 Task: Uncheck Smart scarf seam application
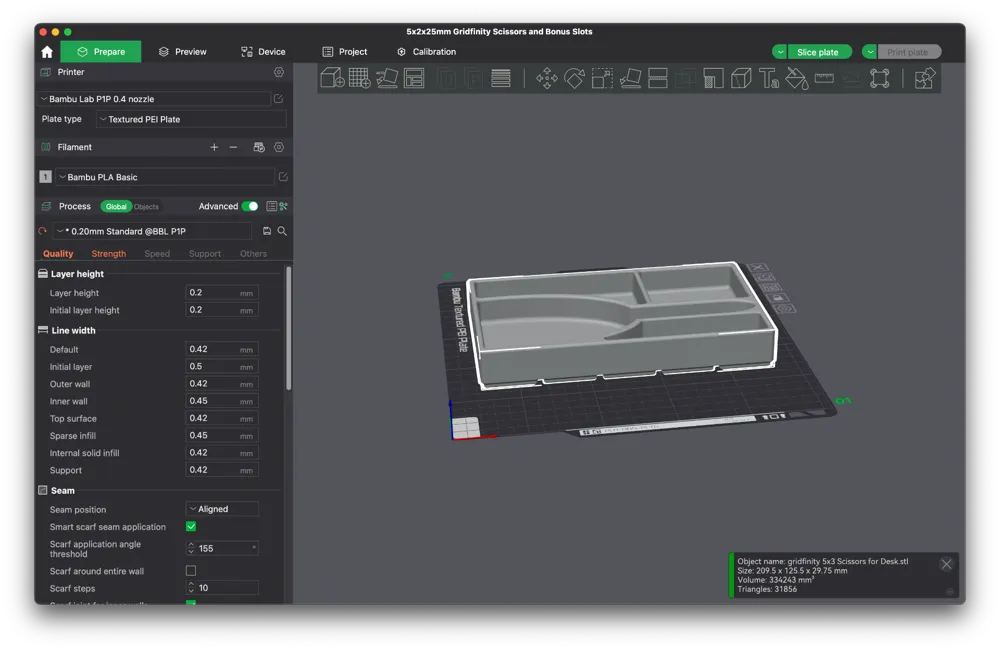pyautogui.click(x=191, y=526)
